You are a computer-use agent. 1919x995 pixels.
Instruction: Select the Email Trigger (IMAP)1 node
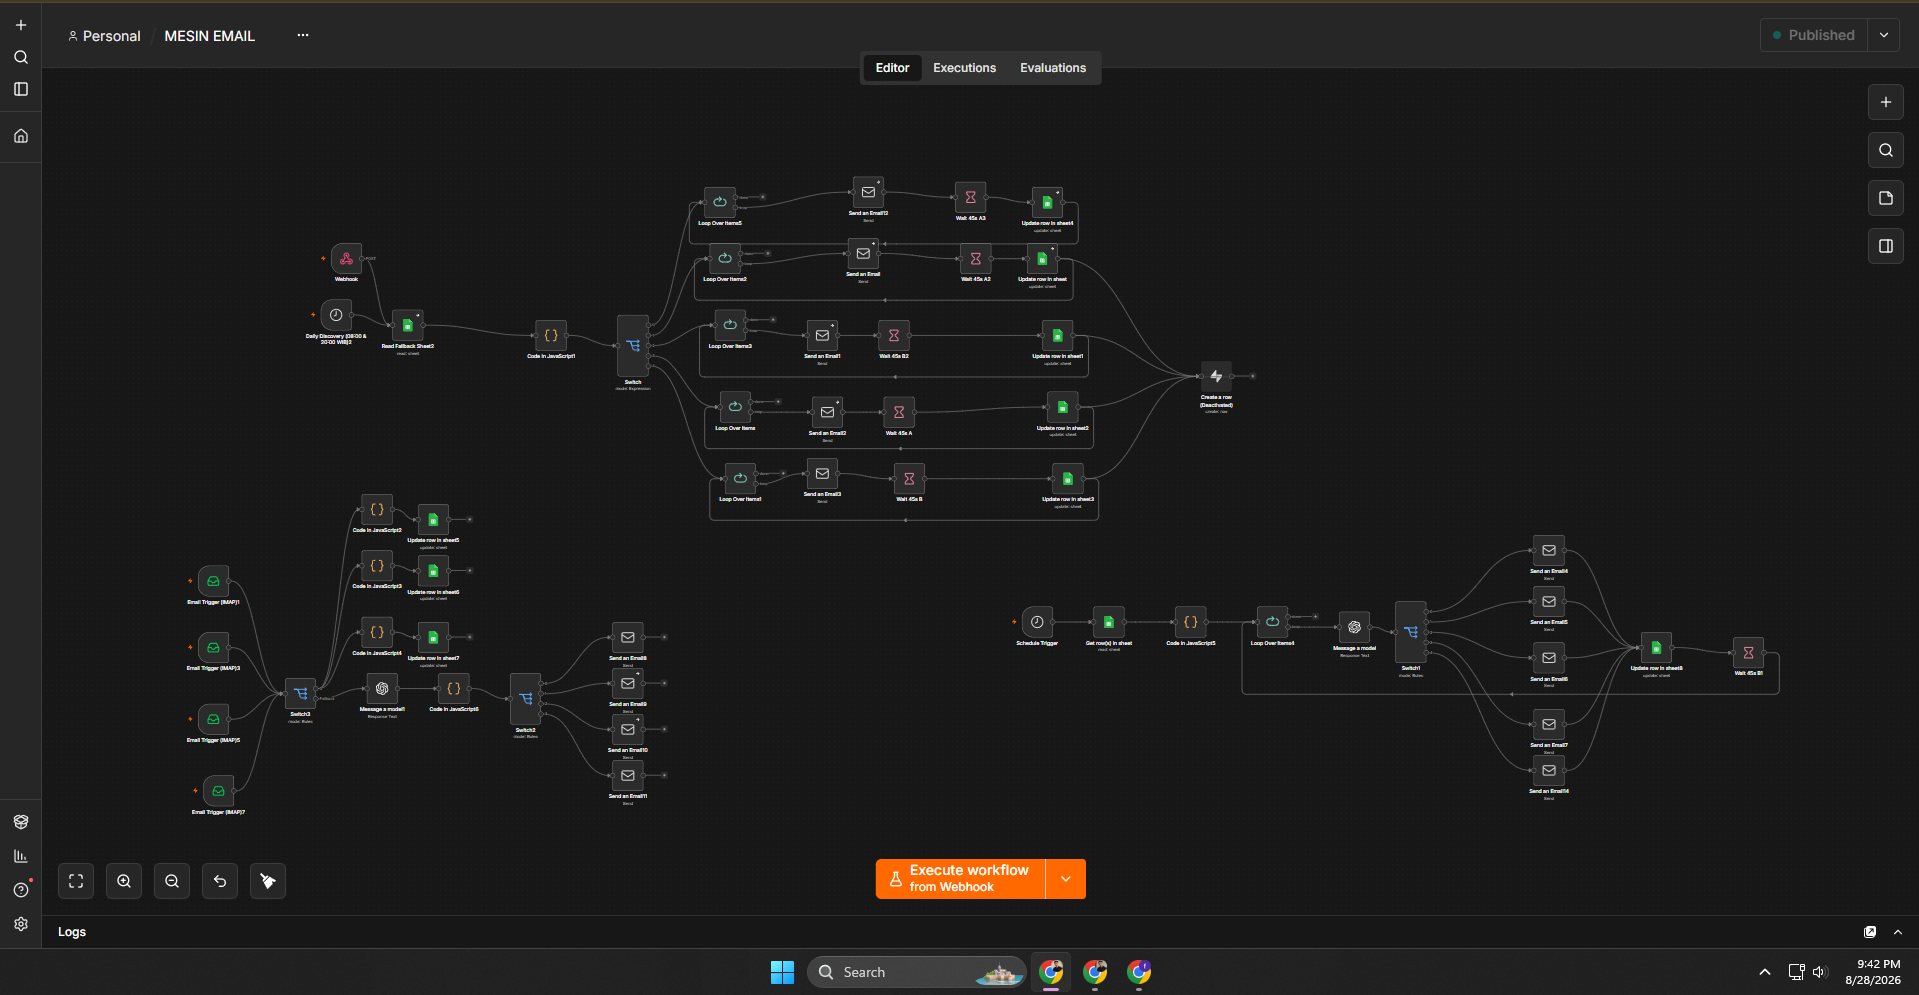coord(213,581)
